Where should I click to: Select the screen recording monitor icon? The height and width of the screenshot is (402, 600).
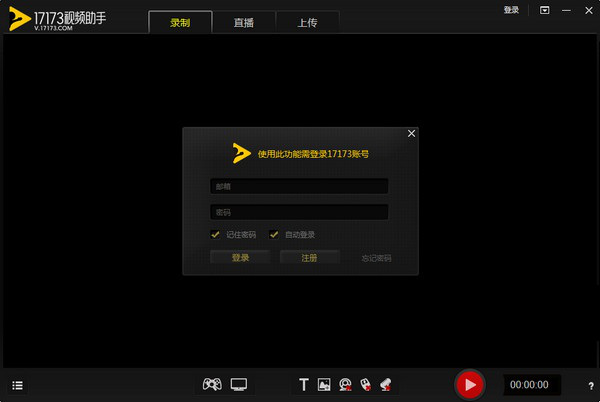[239, 384]
